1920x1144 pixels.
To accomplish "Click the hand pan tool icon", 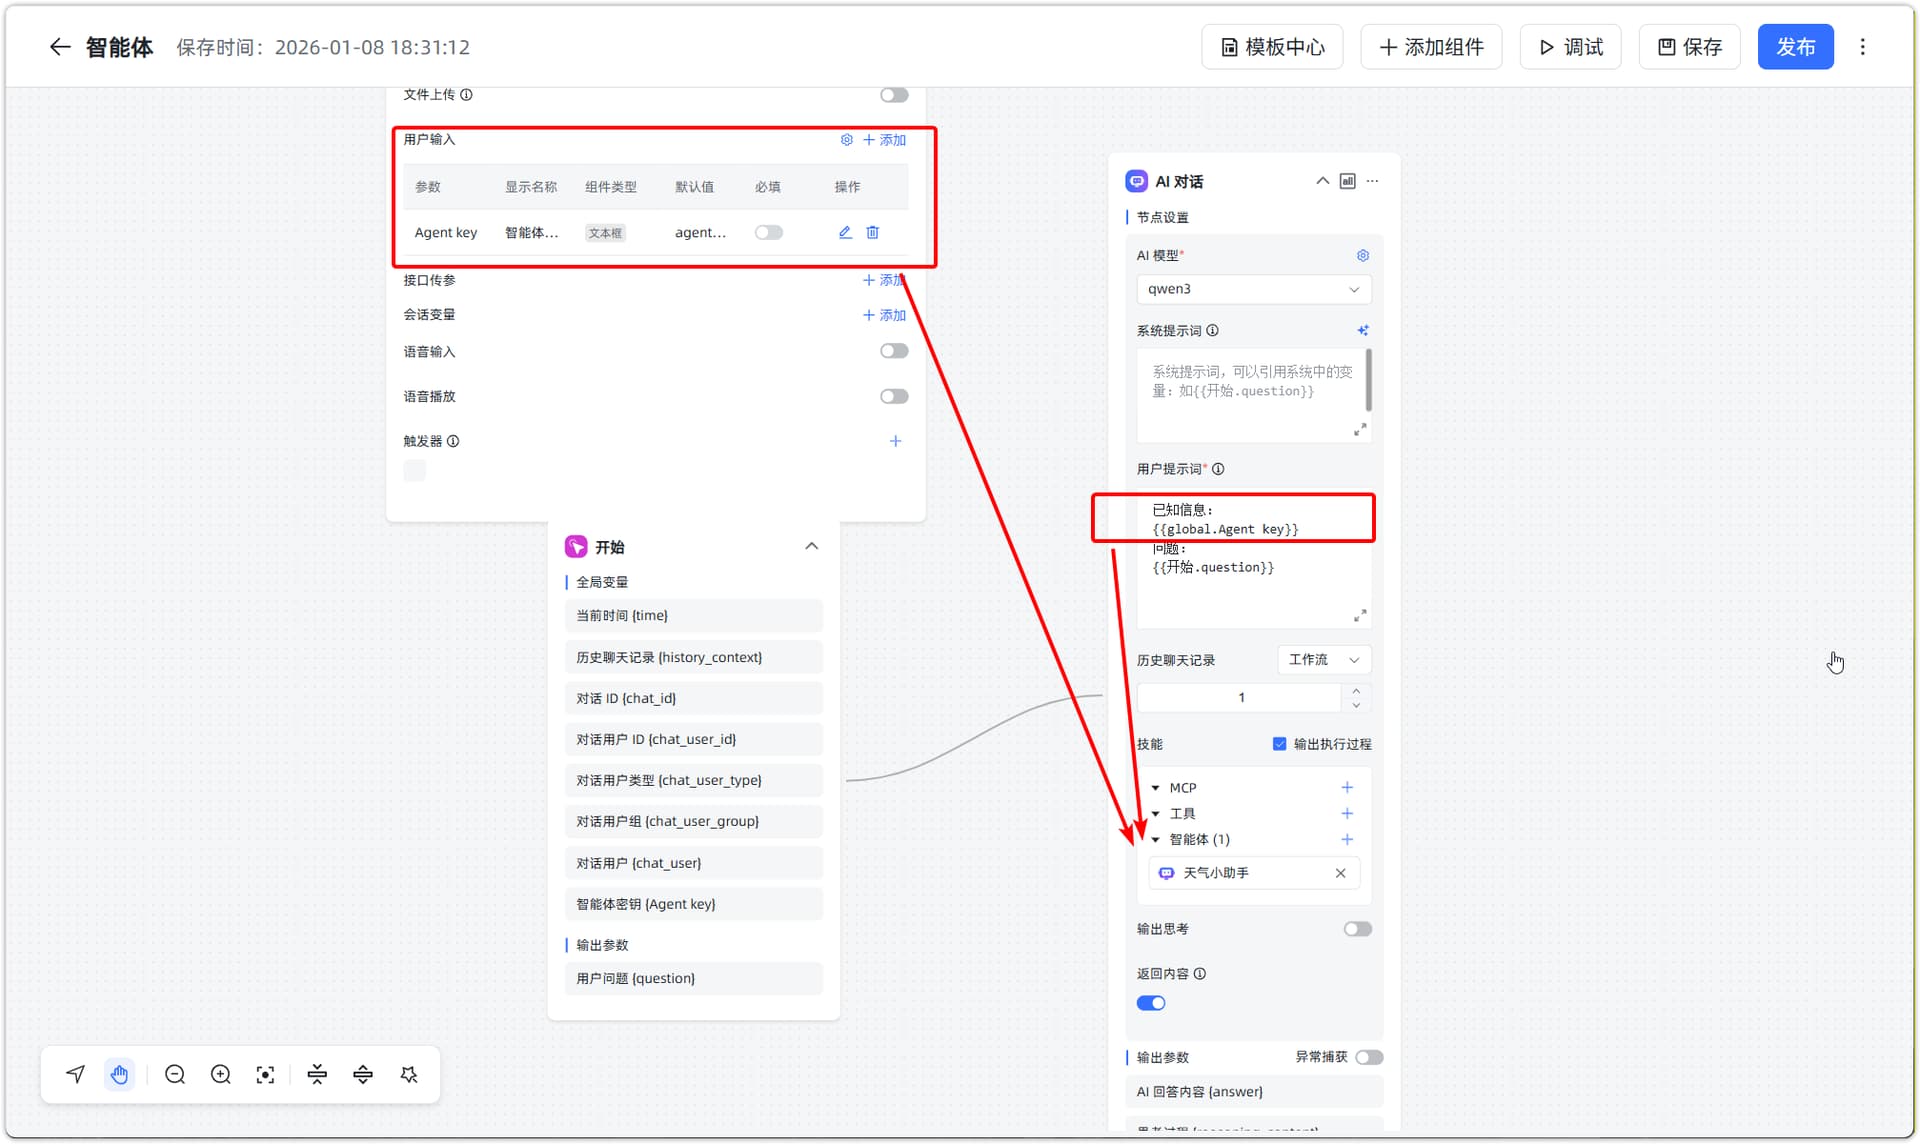I will 120,1075.
